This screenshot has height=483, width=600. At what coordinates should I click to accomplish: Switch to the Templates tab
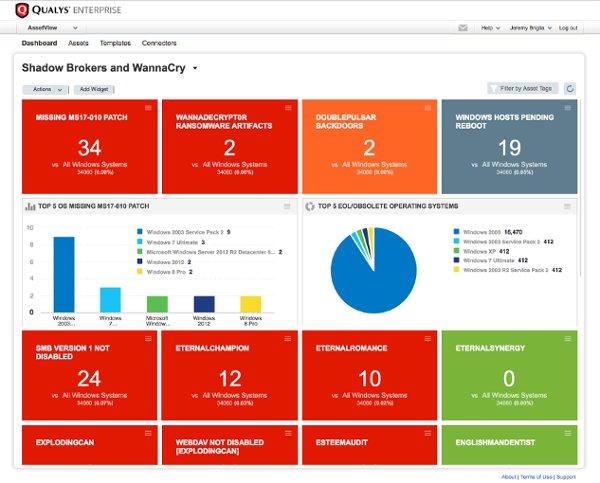114,44
